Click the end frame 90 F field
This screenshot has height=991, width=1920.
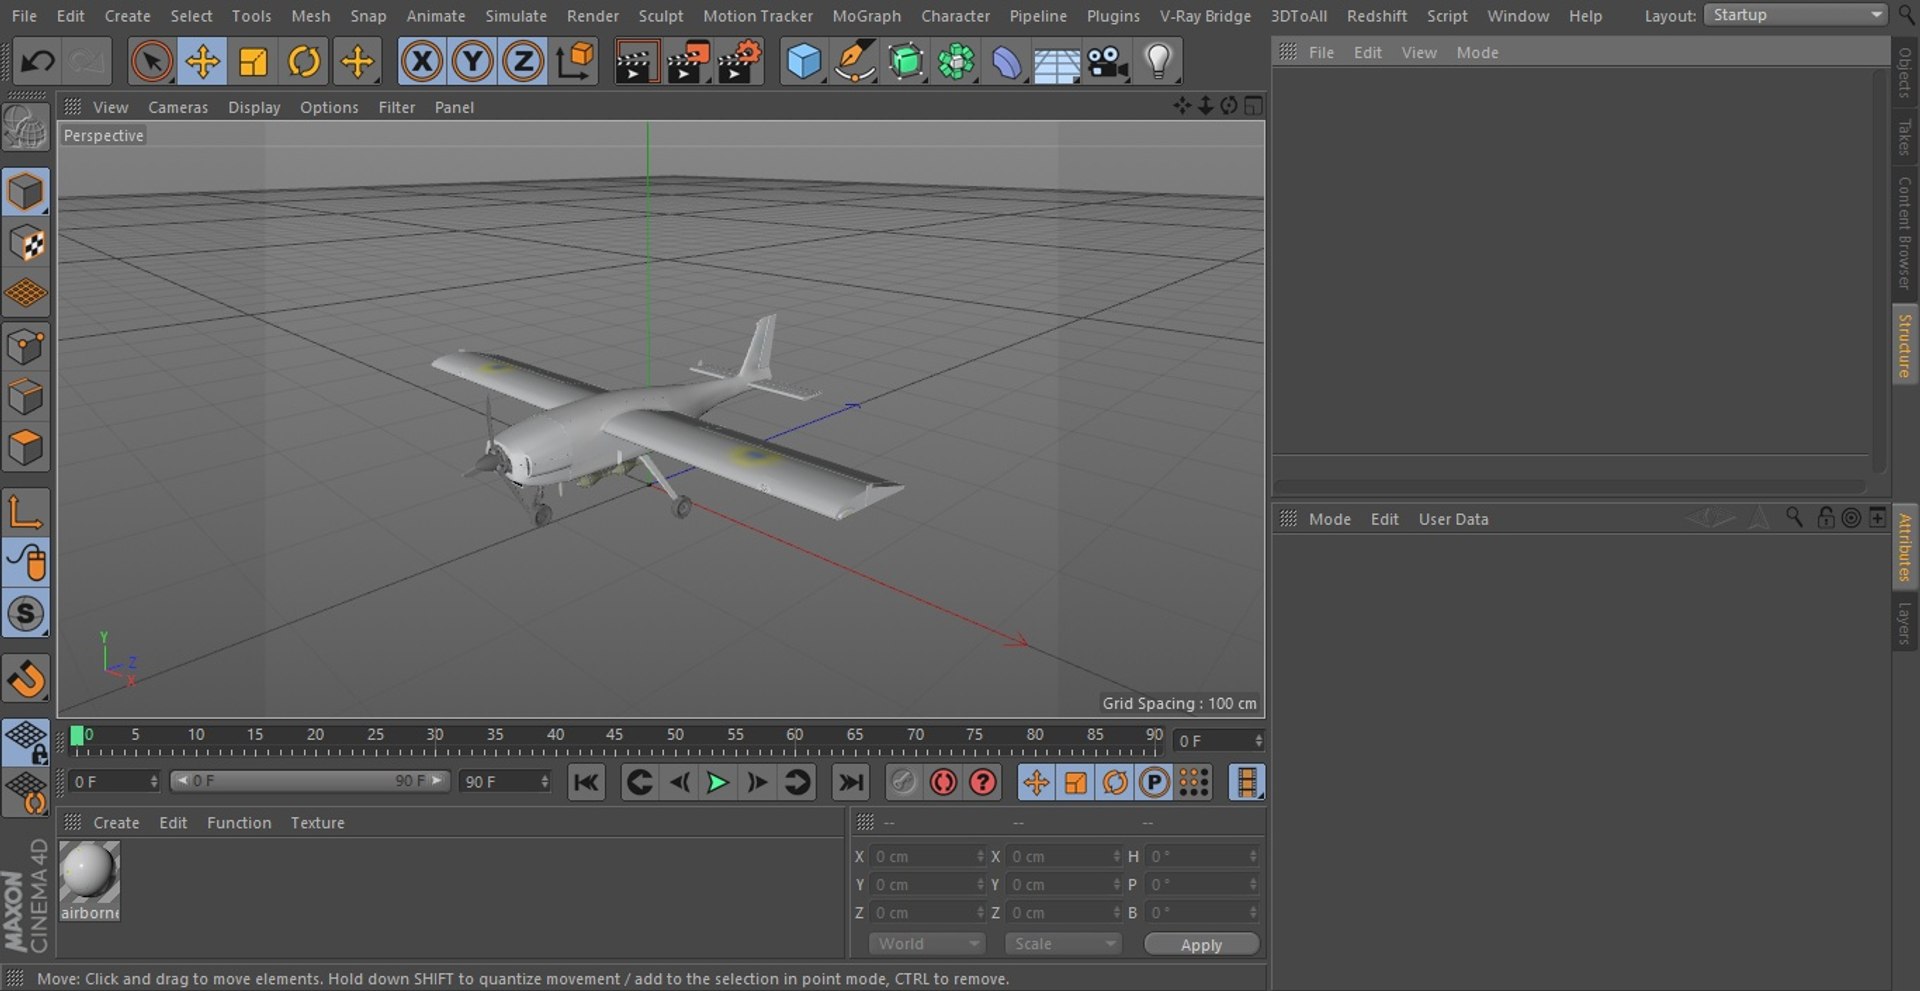tap(505, 781)
